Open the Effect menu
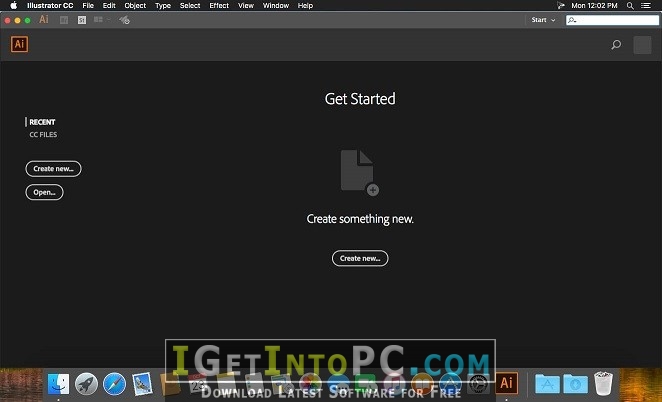Image resolution: width=662 pixels, height=402 pixels. (219, 5)
